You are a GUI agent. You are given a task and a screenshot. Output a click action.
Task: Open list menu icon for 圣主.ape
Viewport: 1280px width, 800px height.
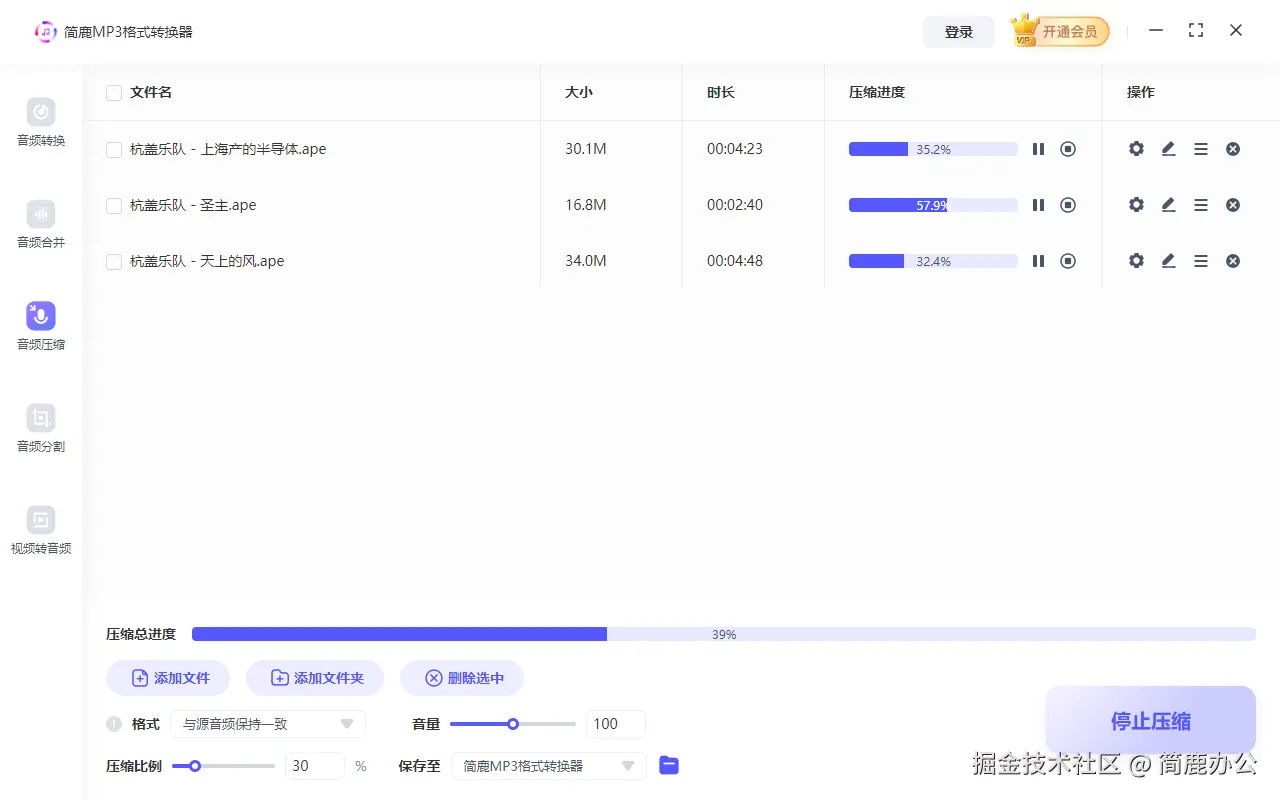1201,205
